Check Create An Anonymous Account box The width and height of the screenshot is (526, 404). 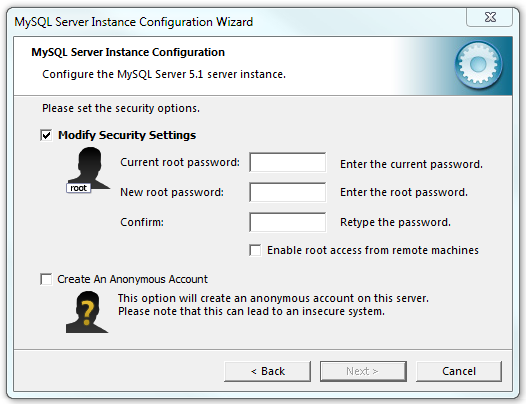click(x=46, y=279)
